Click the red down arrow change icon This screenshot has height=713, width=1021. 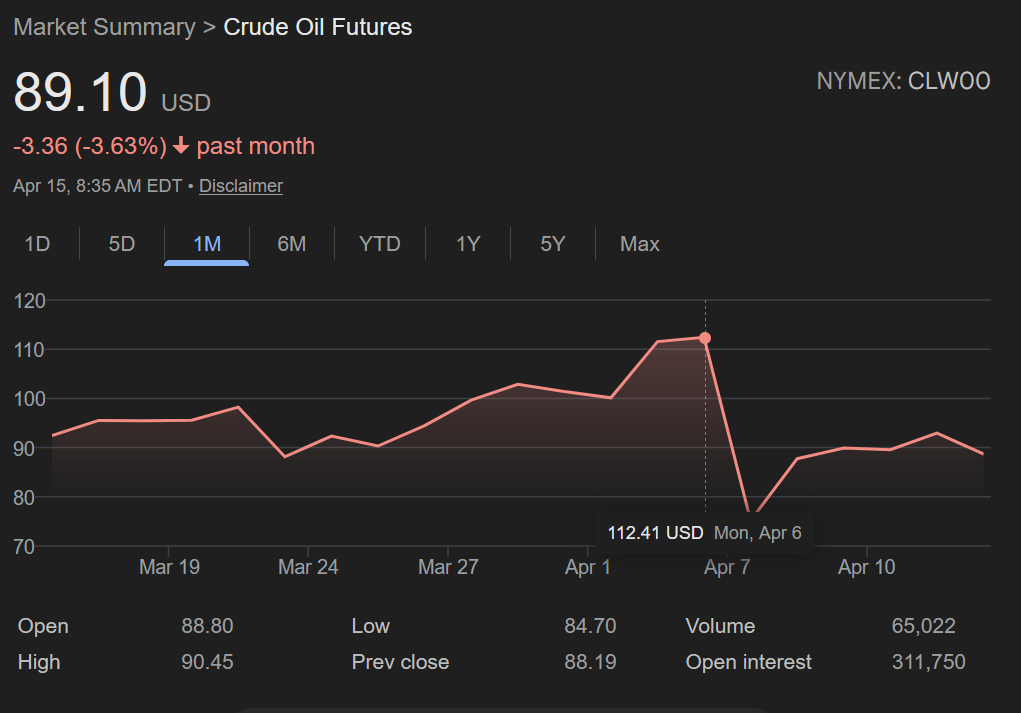[x=181, y=147]
